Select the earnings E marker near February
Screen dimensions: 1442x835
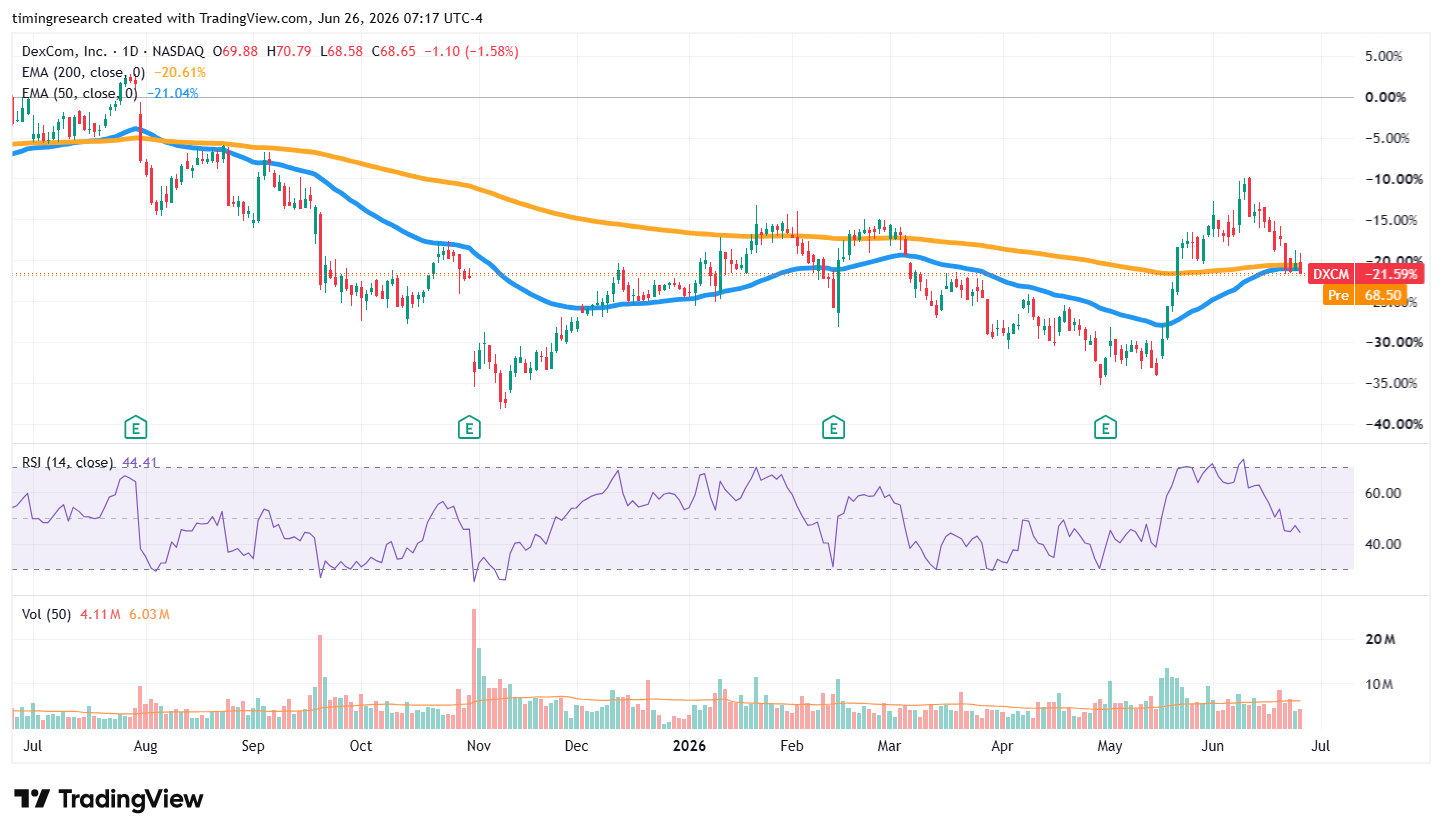pos(832,428)
